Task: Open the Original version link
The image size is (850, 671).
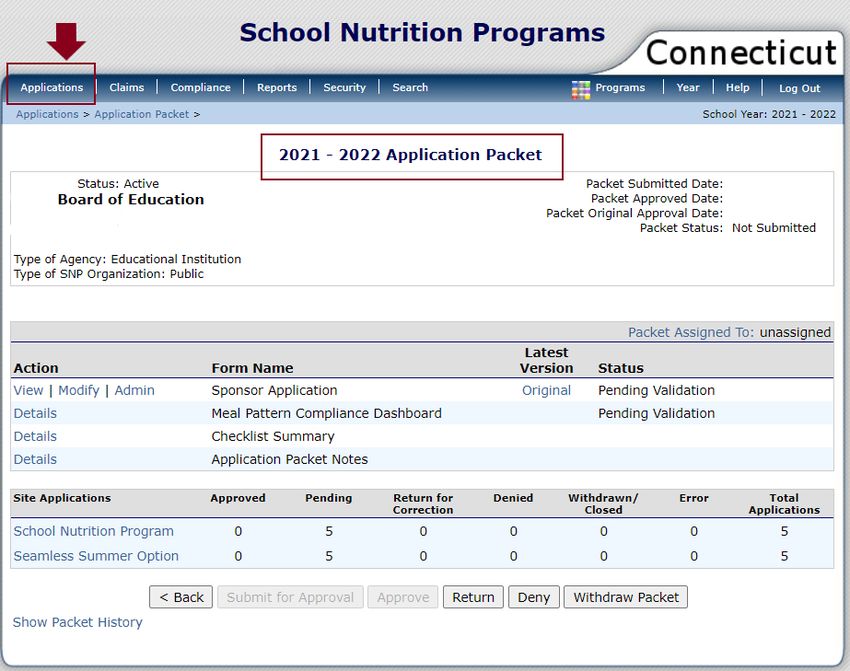Action: point(546,390)
